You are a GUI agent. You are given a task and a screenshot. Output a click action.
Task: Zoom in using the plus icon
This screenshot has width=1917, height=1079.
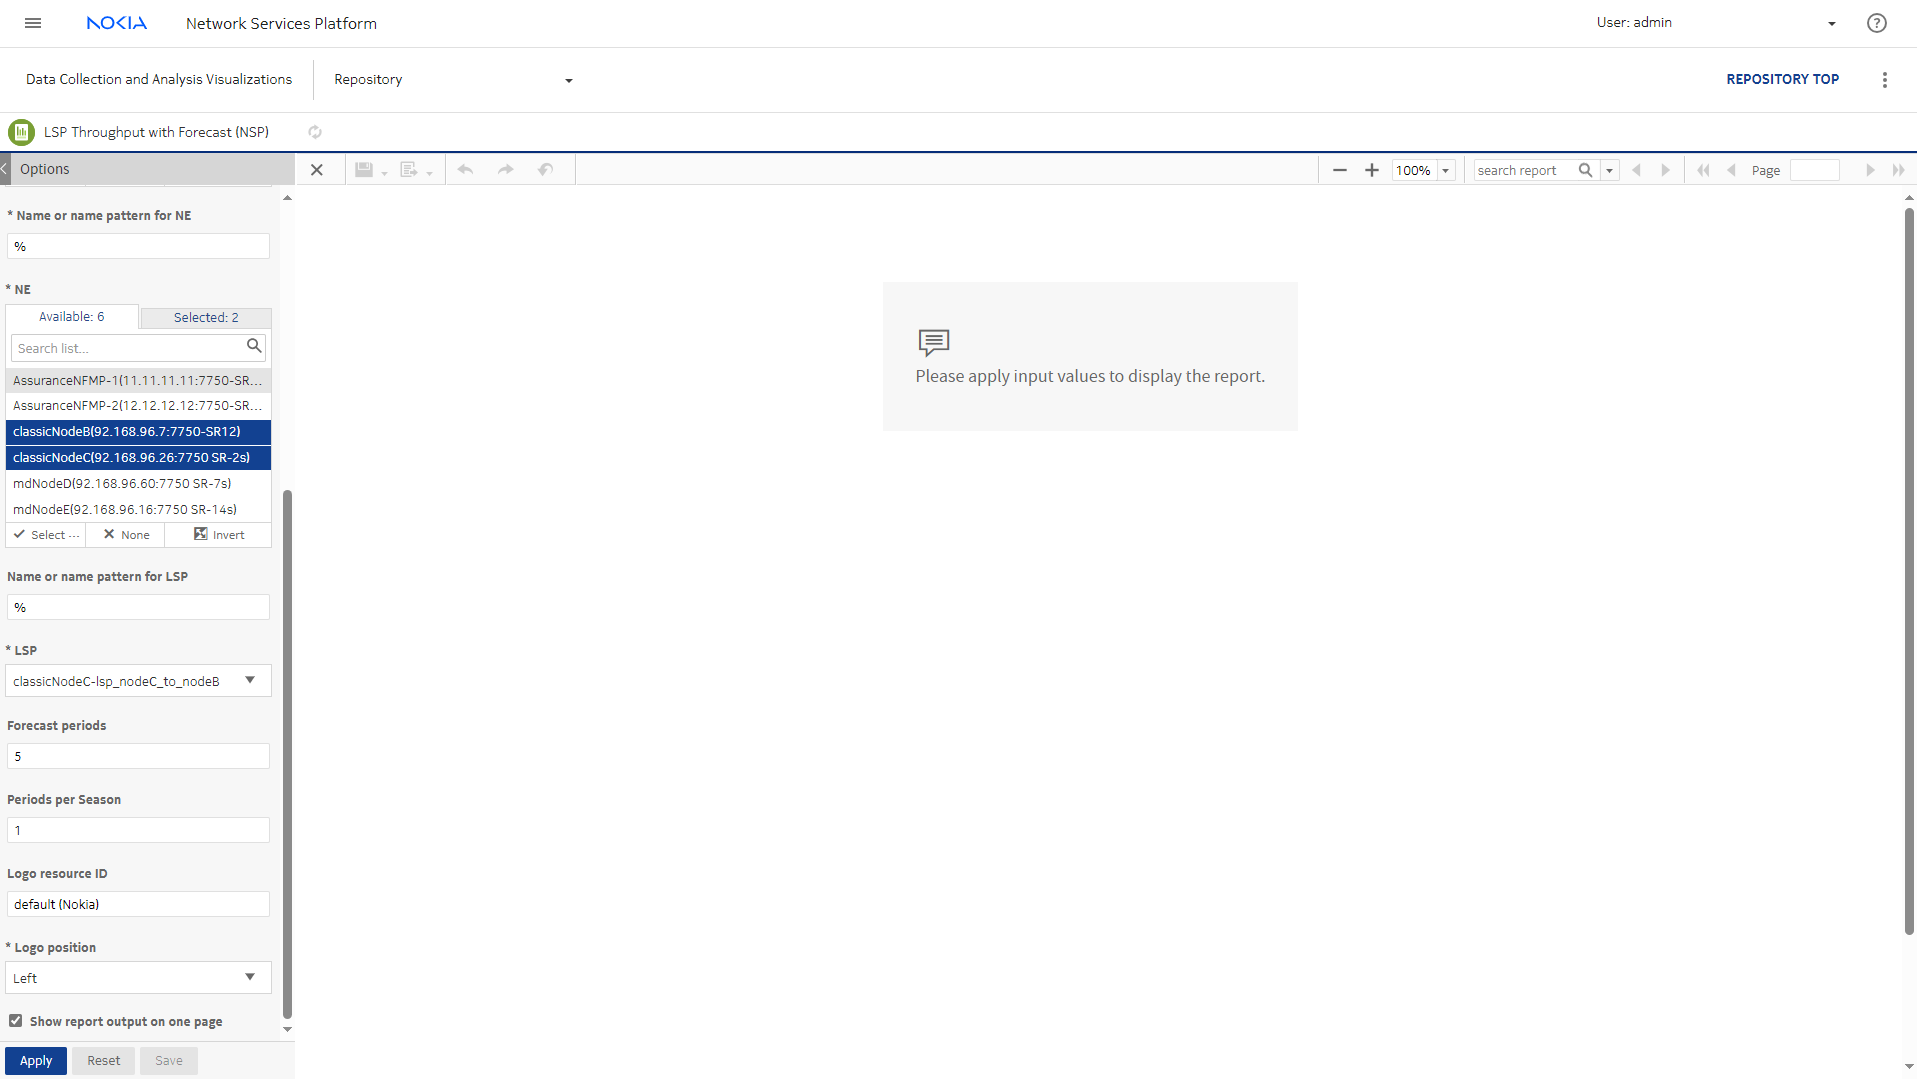(1372, 170)
